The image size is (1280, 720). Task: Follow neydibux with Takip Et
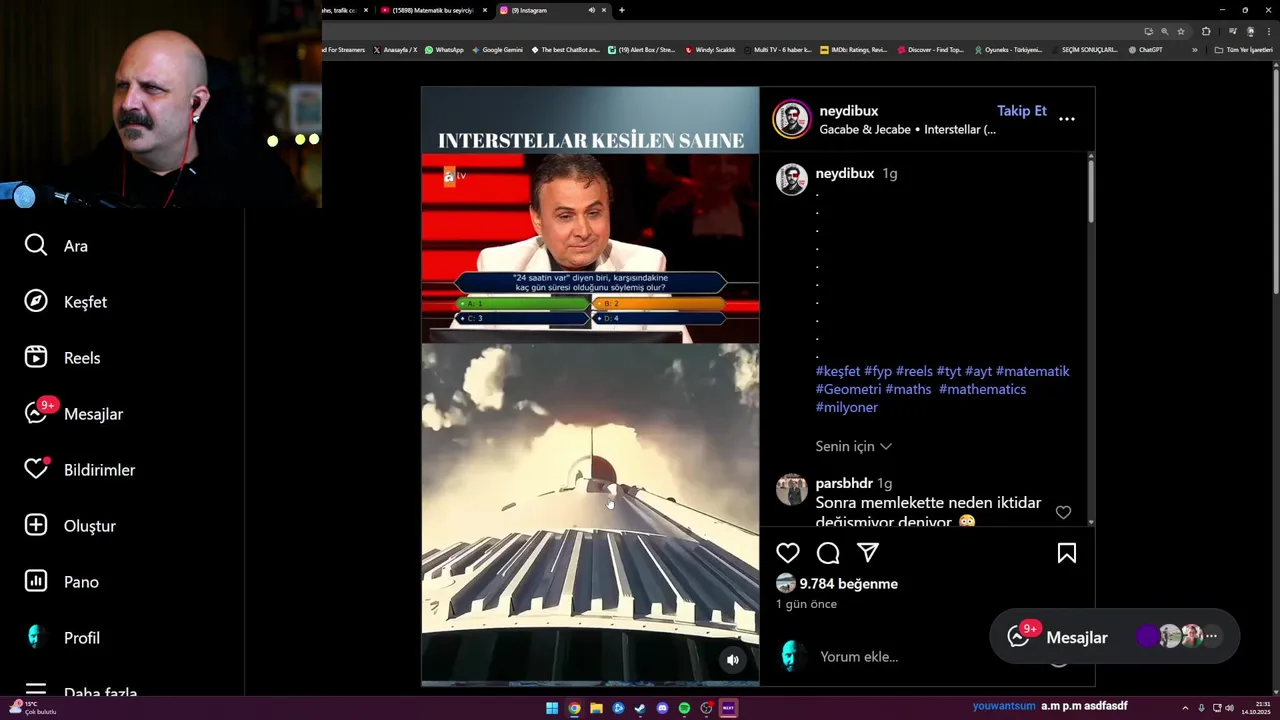1021,111
